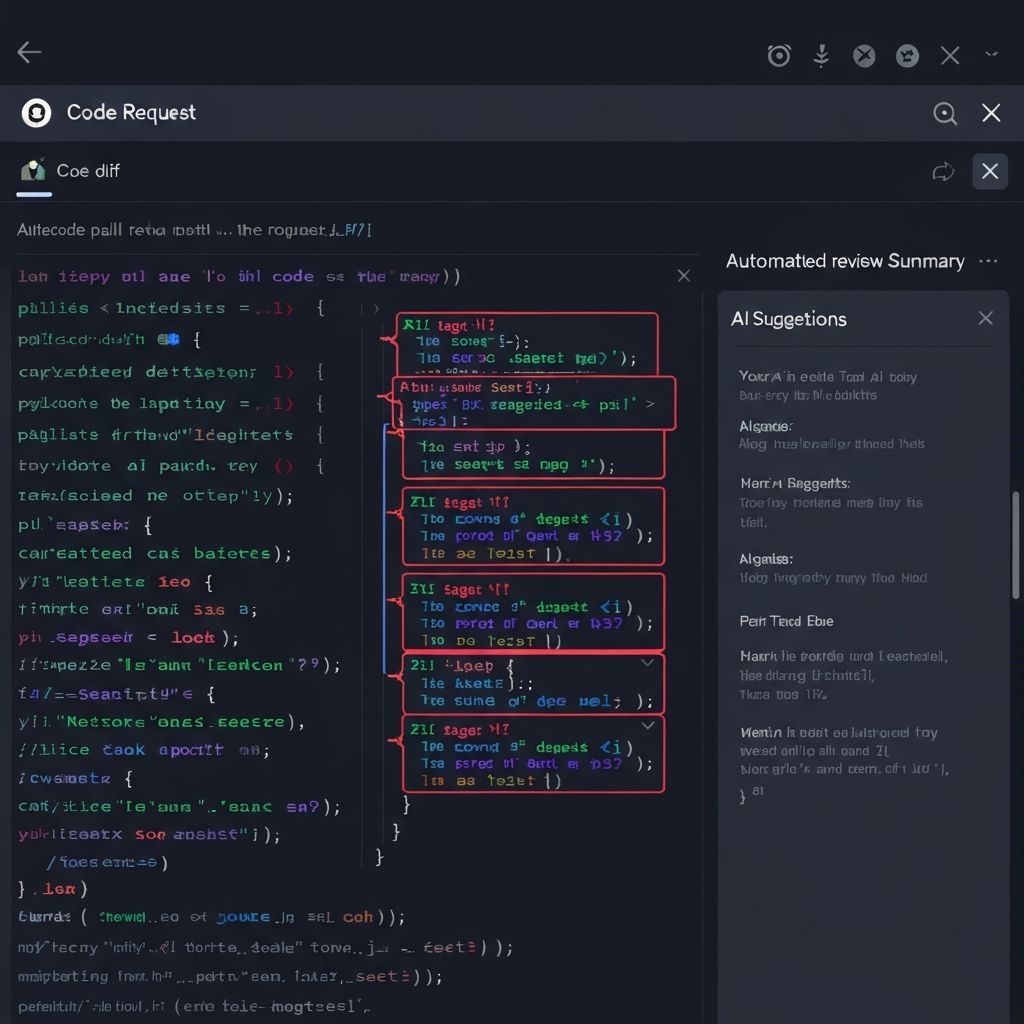1024x1024 pixels.
Task: Dismiss the AI Suggestions panel with its X
Action: (x=985, y=317)
